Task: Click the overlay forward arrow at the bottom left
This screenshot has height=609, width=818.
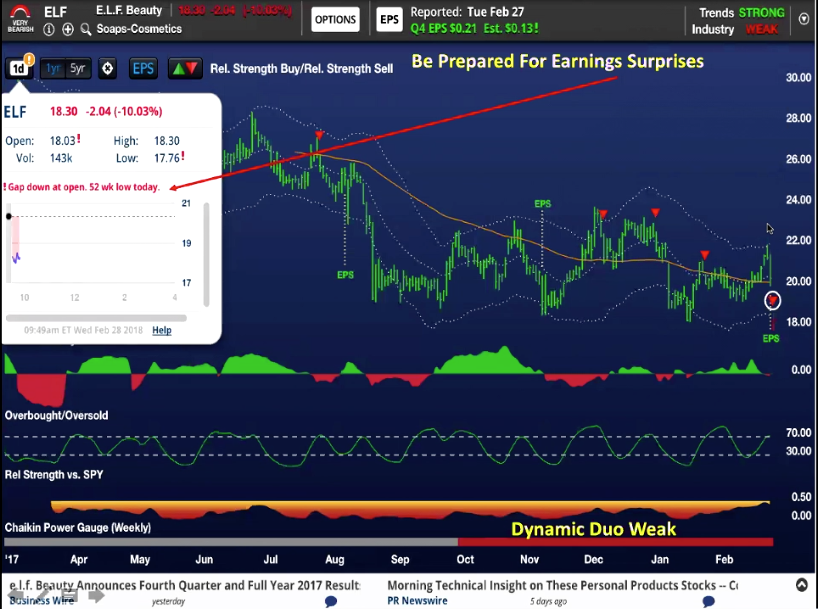Action: pos(97,595)
